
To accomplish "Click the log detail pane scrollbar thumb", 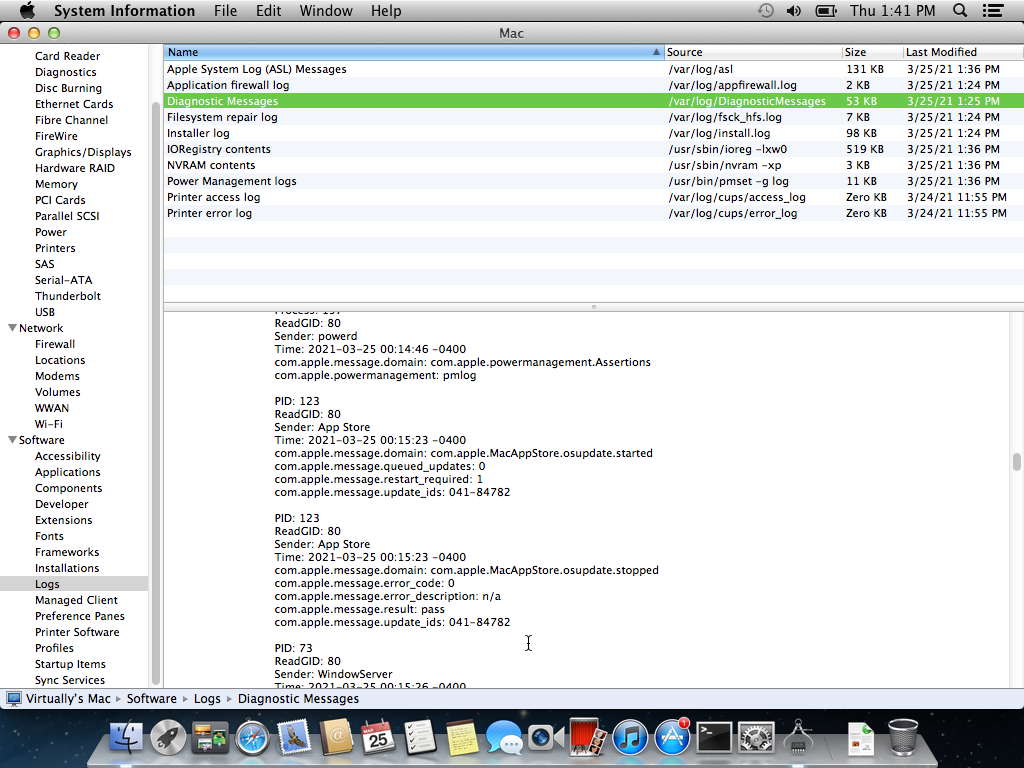I will 1016,462.
